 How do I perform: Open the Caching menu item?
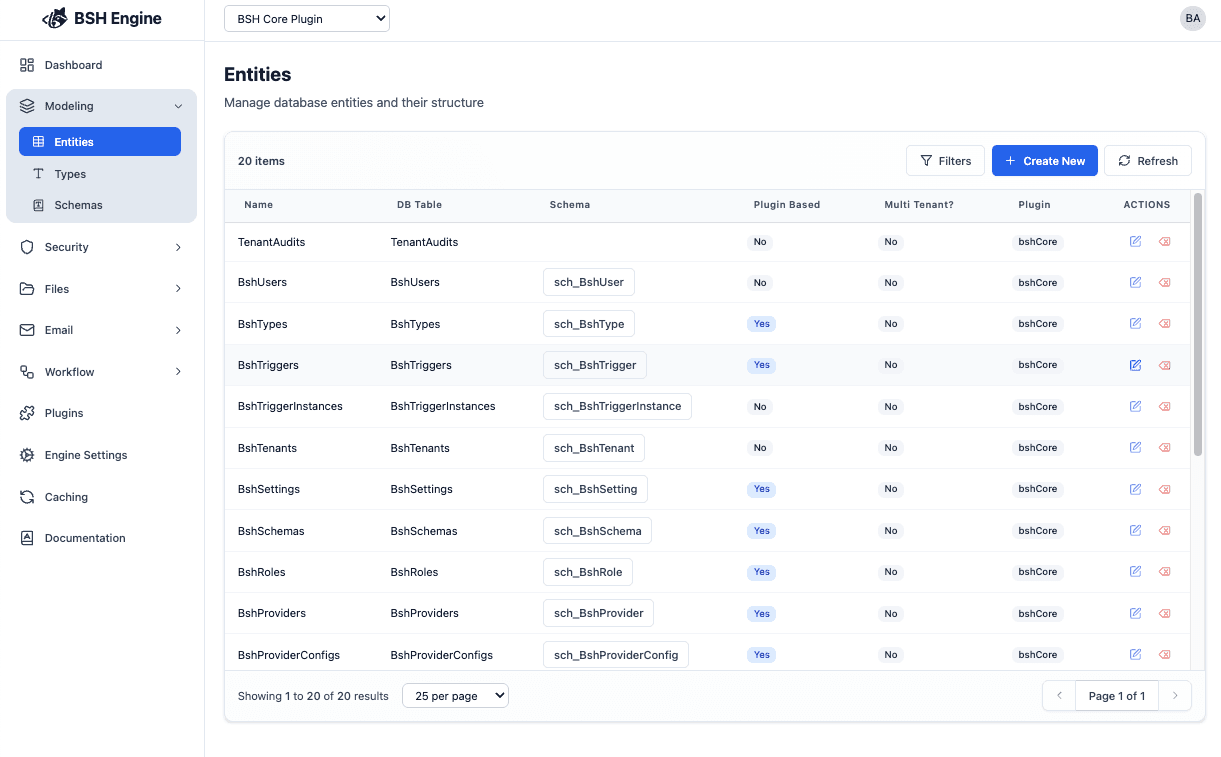101,497
